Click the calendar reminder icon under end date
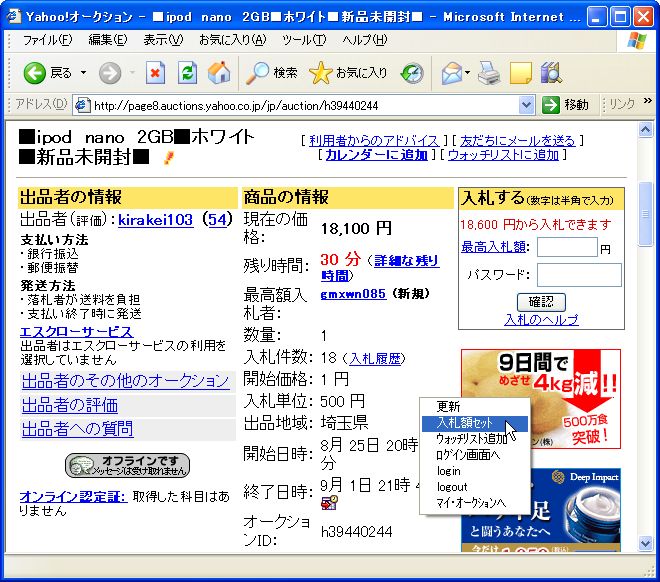Screen dimensions: 660x582 pos(329,502)
